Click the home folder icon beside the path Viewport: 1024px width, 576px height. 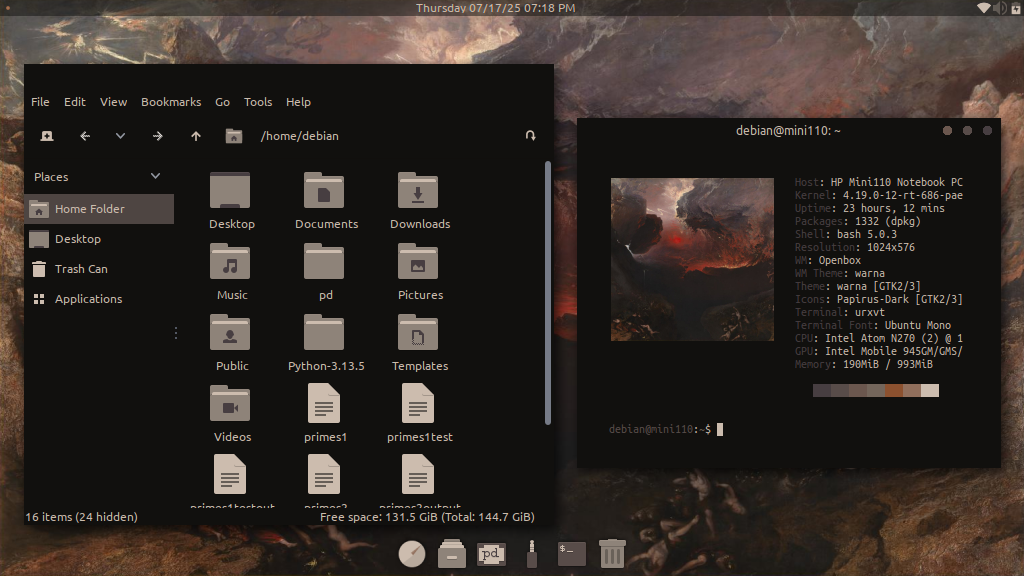tap(234, 136)
